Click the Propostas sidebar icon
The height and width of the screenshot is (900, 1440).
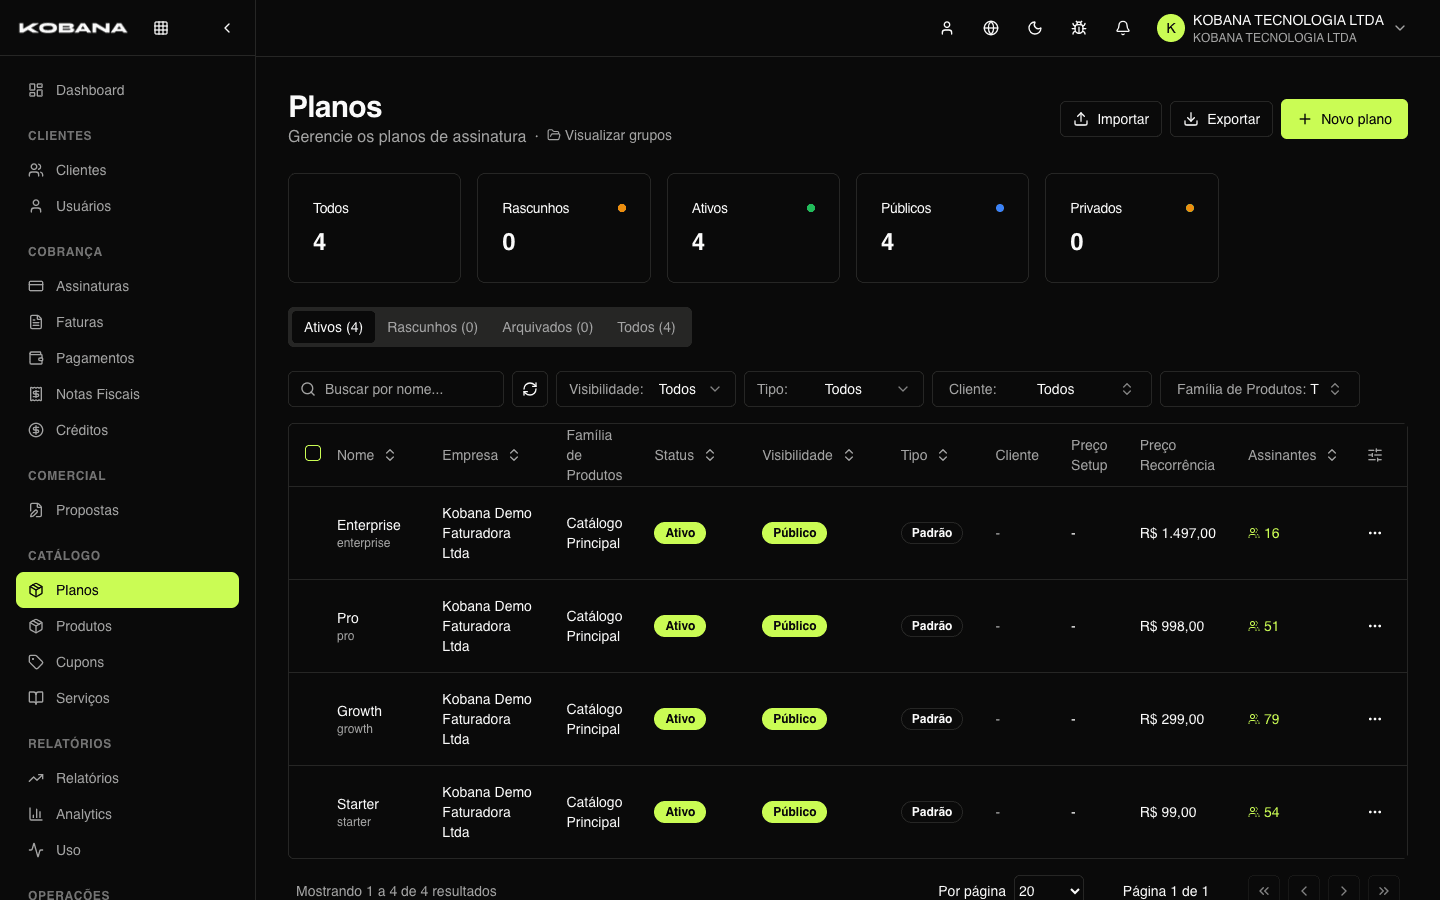click(36, 510)
